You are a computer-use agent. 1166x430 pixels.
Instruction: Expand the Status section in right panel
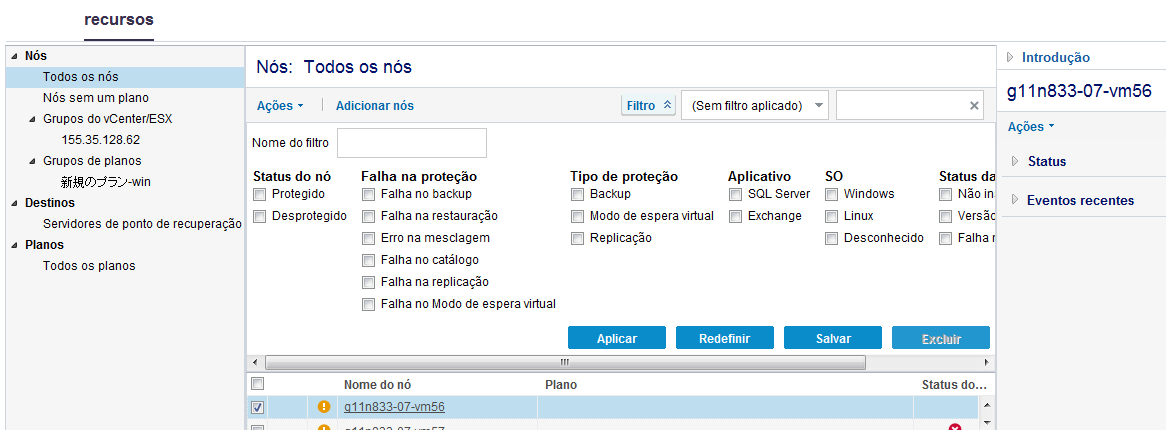[x=1016, y=161]
